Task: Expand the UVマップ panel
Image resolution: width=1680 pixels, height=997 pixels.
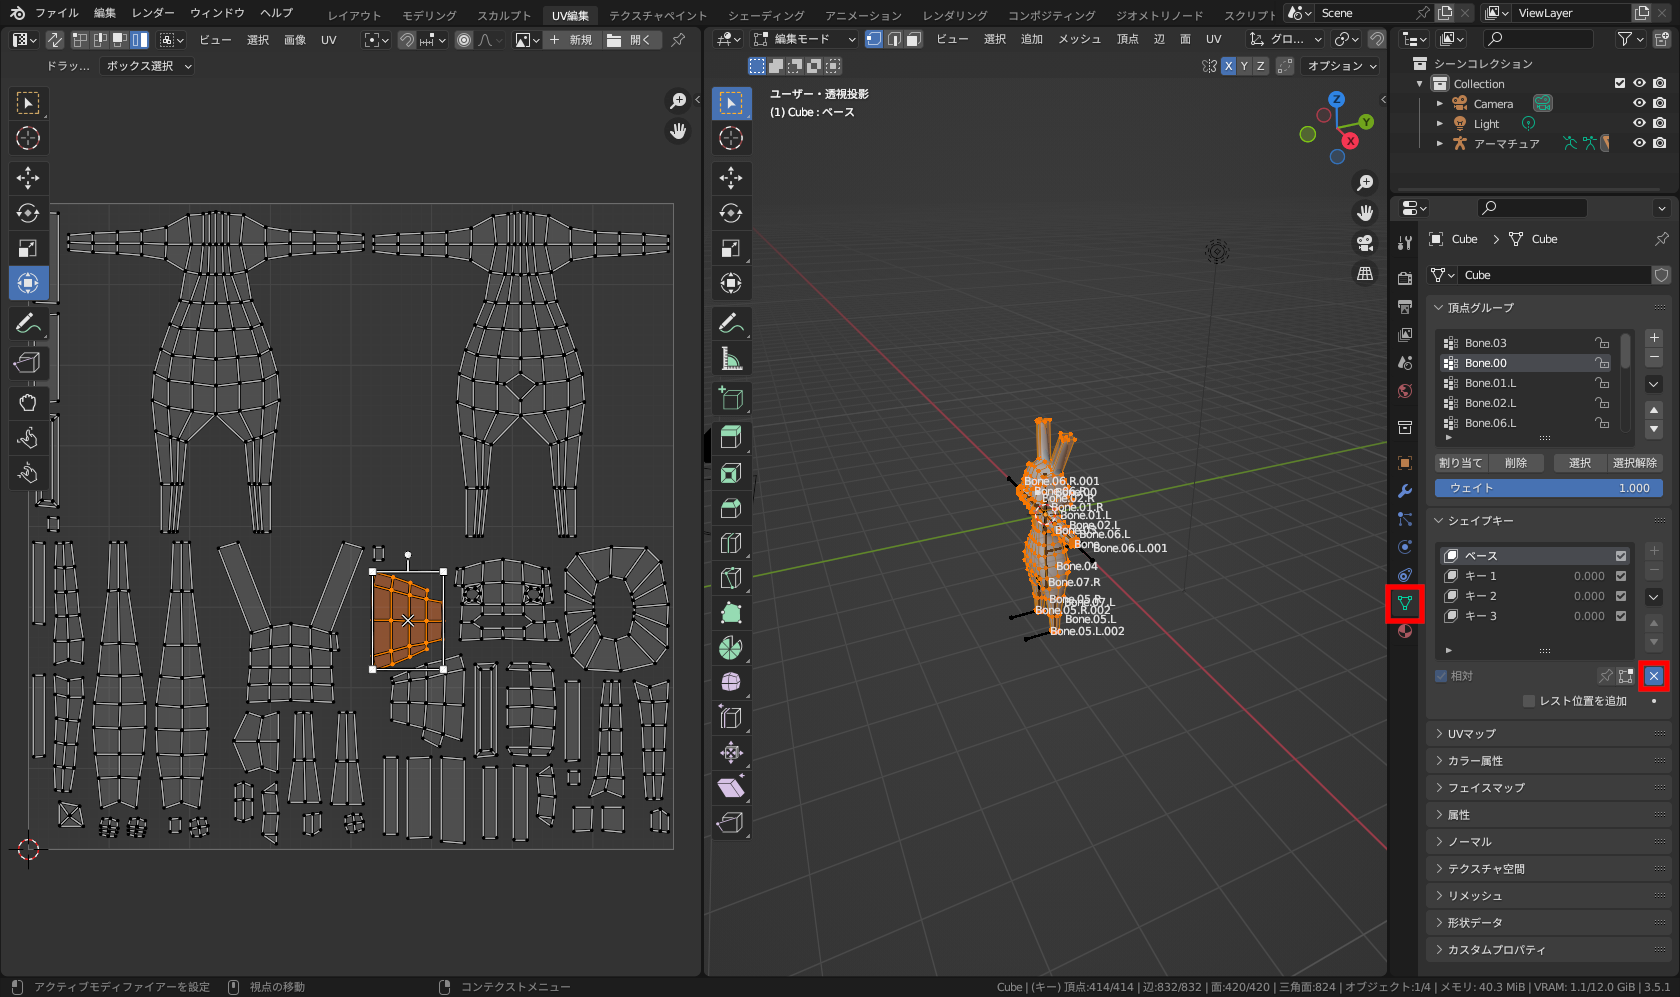Action: (1472, 734)
